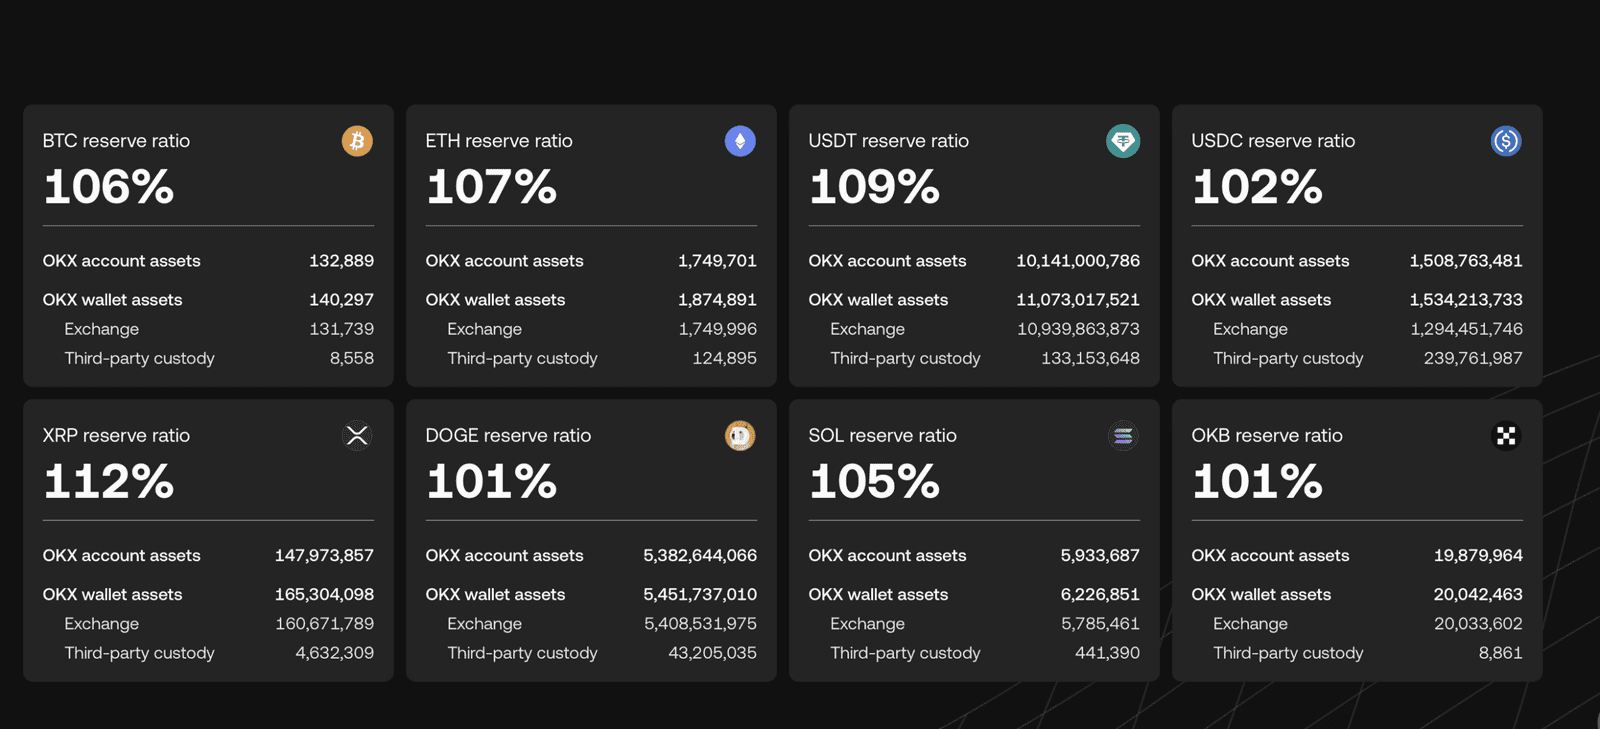Select the SOL reserve ratio heading
1600x729 pixels.
pyautogui.click(x=882, y=435)
